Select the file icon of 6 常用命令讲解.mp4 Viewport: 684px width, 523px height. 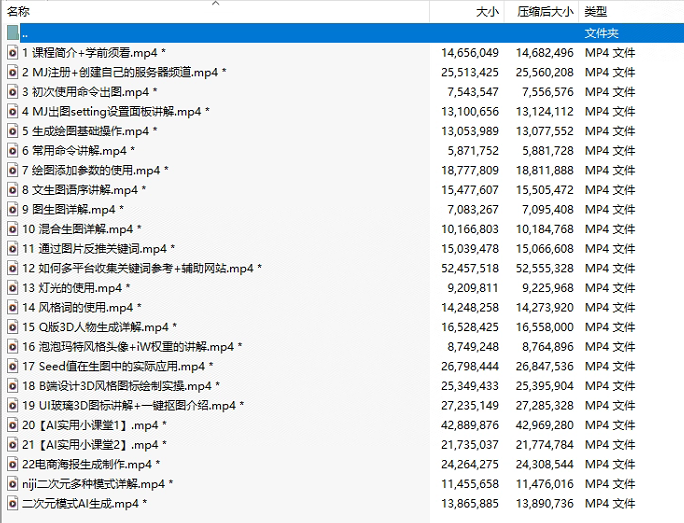13,151
